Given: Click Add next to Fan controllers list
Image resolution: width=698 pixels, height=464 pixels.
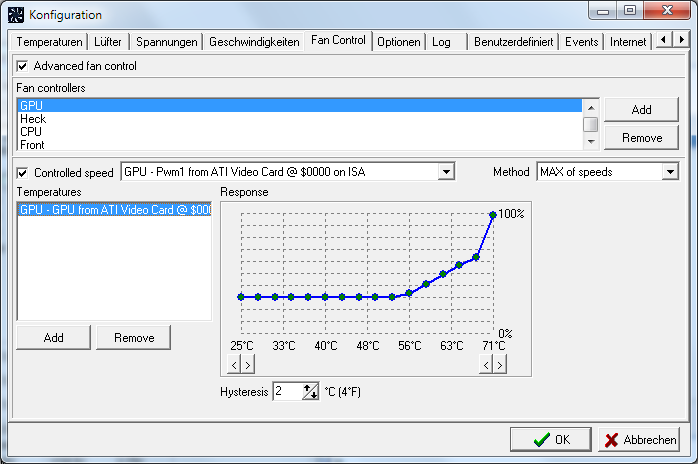Looking at the screenshot, I should pos(641,110).
